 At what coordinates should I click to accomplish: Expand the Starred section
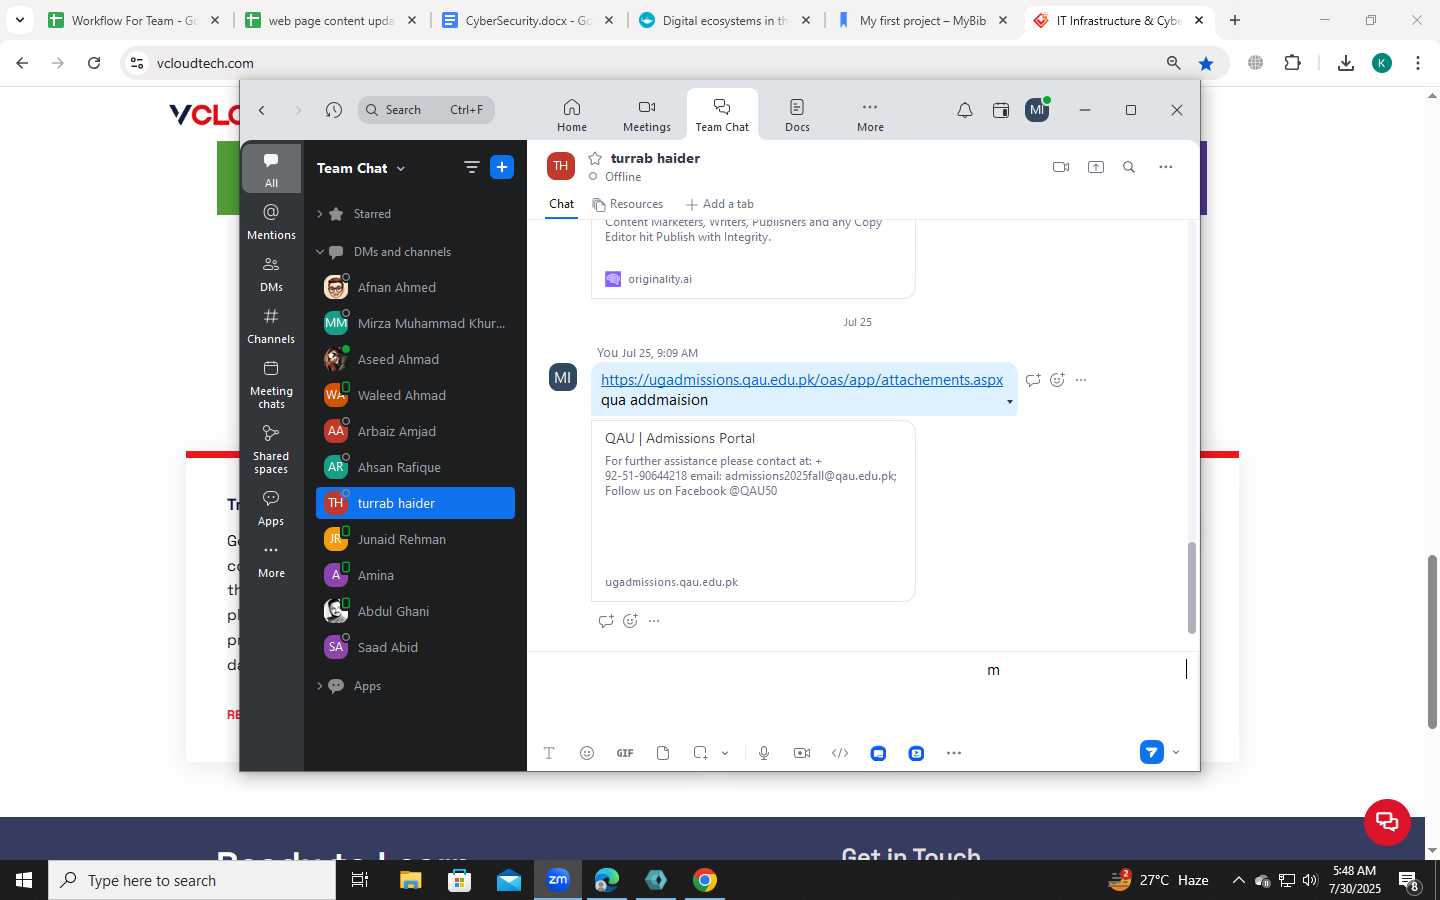pyautogui.click(x=320, y=214)
